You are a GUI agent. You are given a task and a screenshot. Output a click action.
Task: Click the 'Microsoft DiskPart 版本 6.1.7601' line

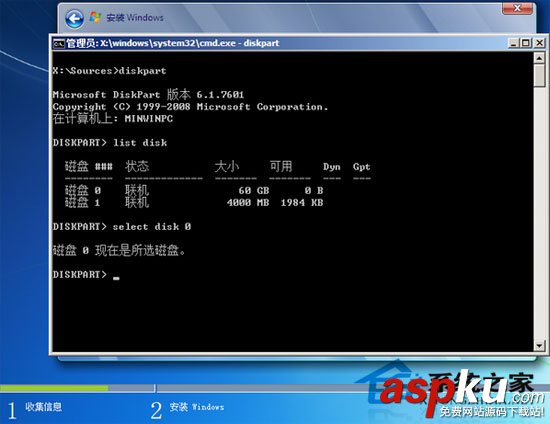(148, 95)
